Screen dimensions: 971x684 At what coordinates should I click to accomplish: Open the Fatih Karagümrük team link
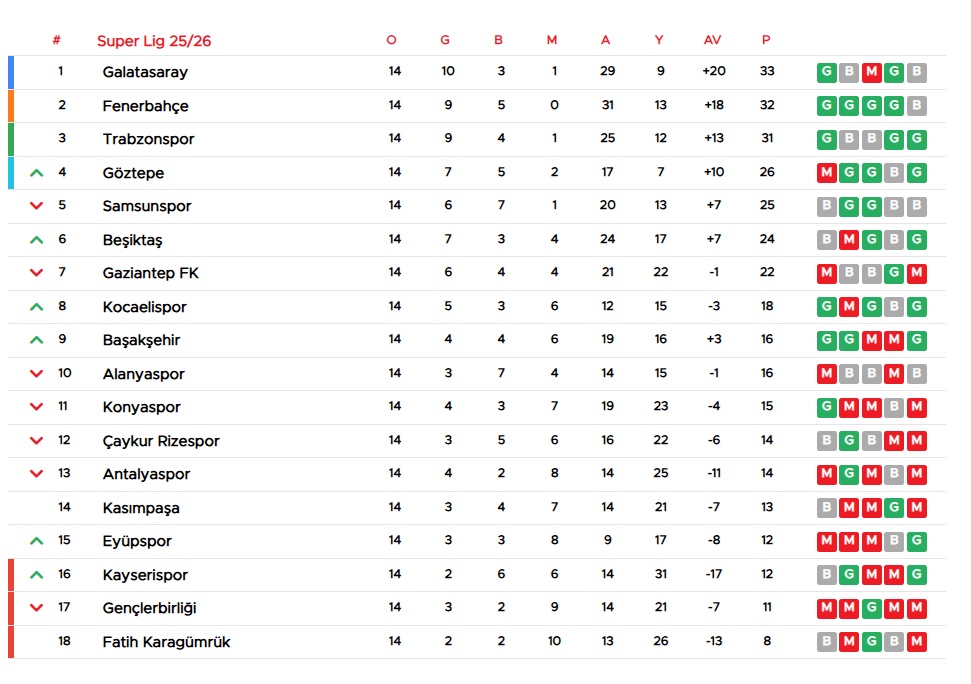[166, 642]
